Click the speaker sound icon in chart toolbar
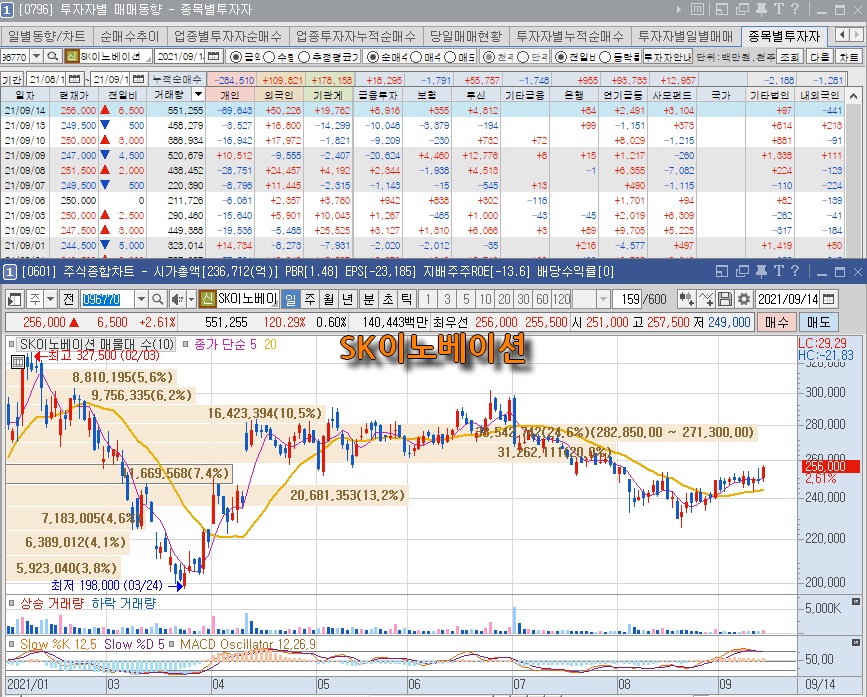The height and width of the screenshot is (697, 867). (176, 300)
